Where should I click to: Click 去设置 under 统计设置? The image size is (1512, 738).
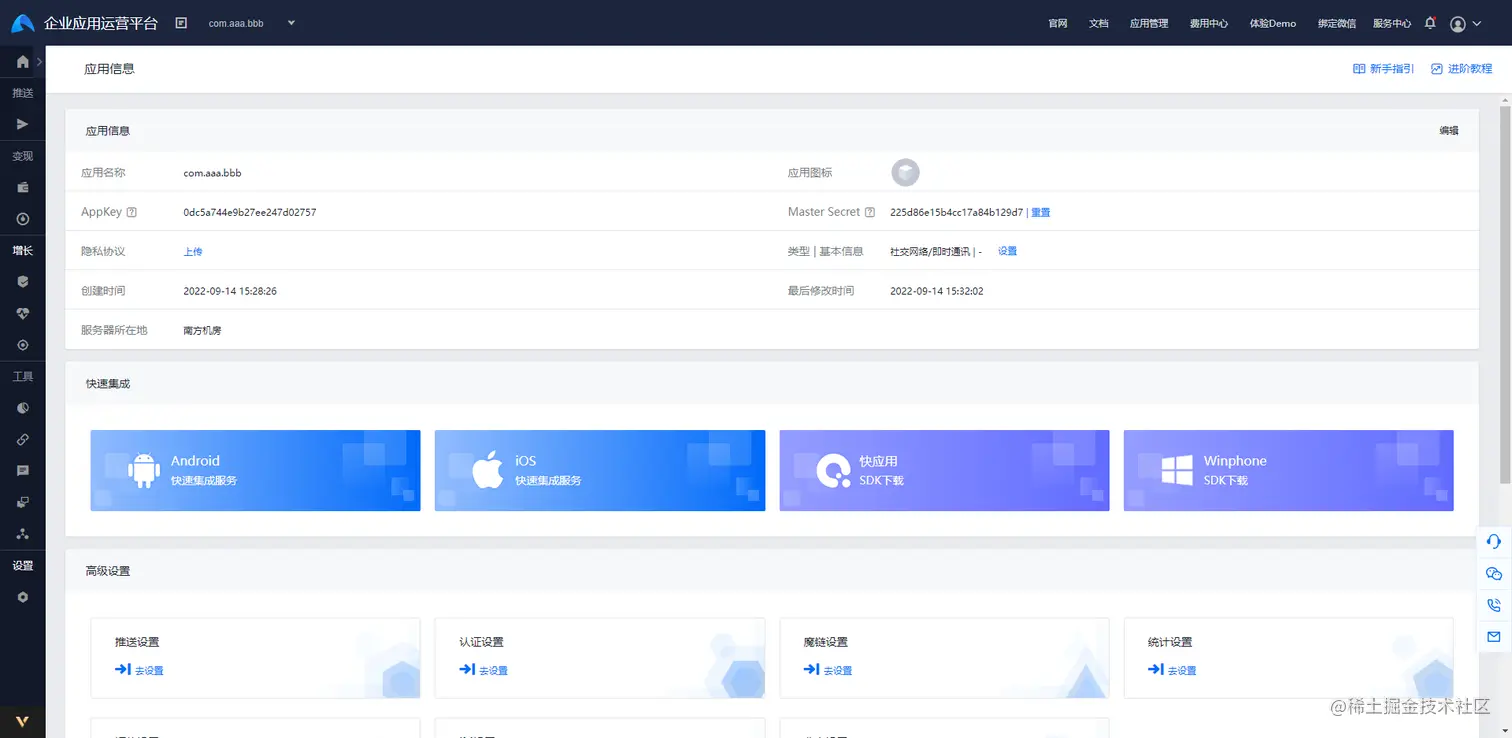pyautogui.click(x=1172, y=670)
